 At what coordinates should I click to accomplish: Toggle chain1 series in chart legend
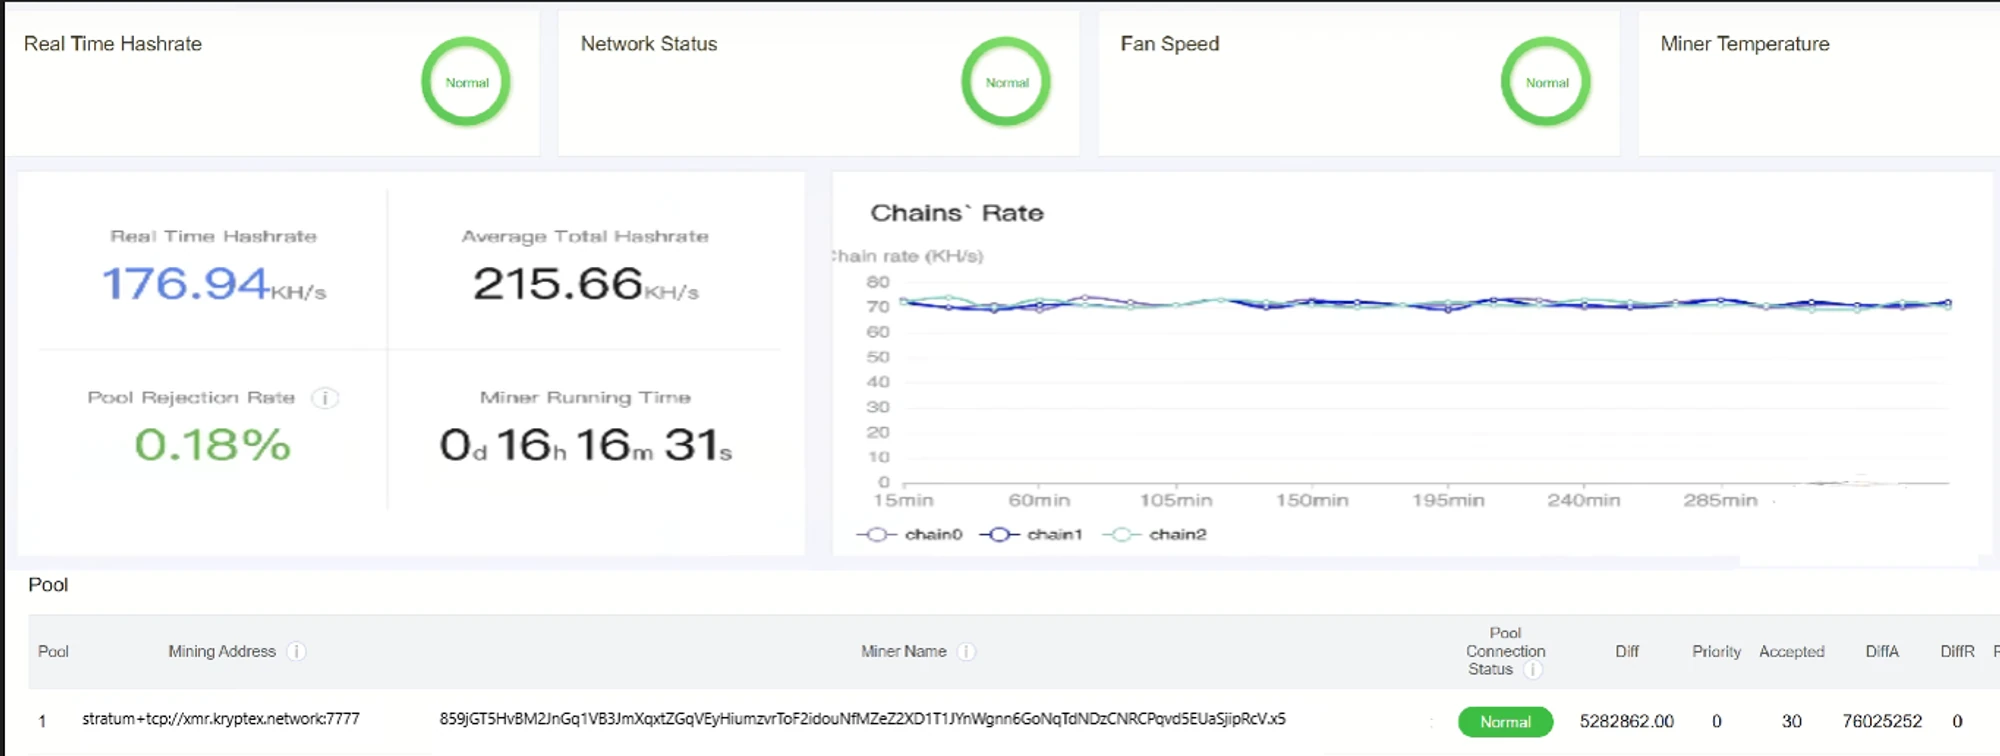click(1031, 534)
